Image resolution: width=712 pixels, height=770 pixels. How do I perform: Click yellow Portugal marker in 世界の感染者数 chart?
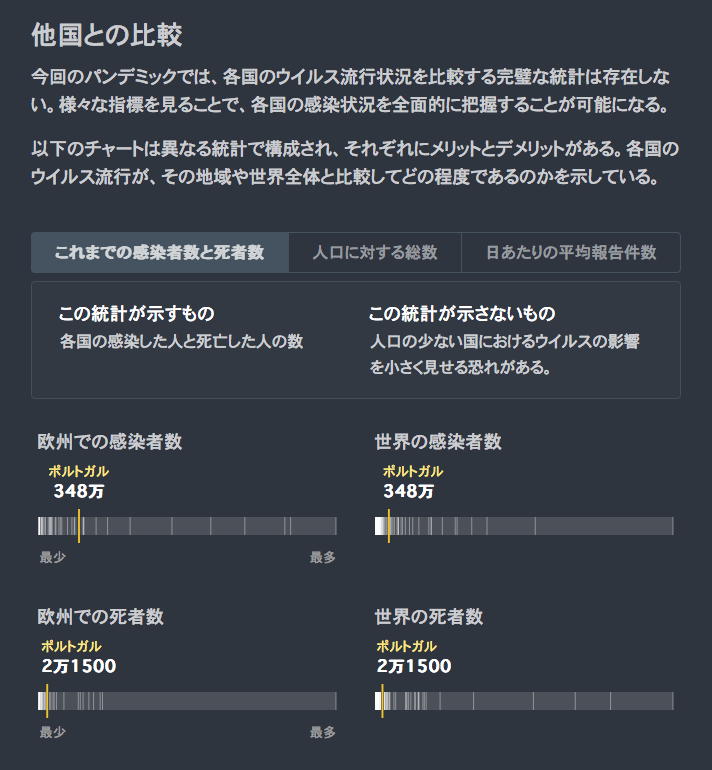tap(388, 526)
